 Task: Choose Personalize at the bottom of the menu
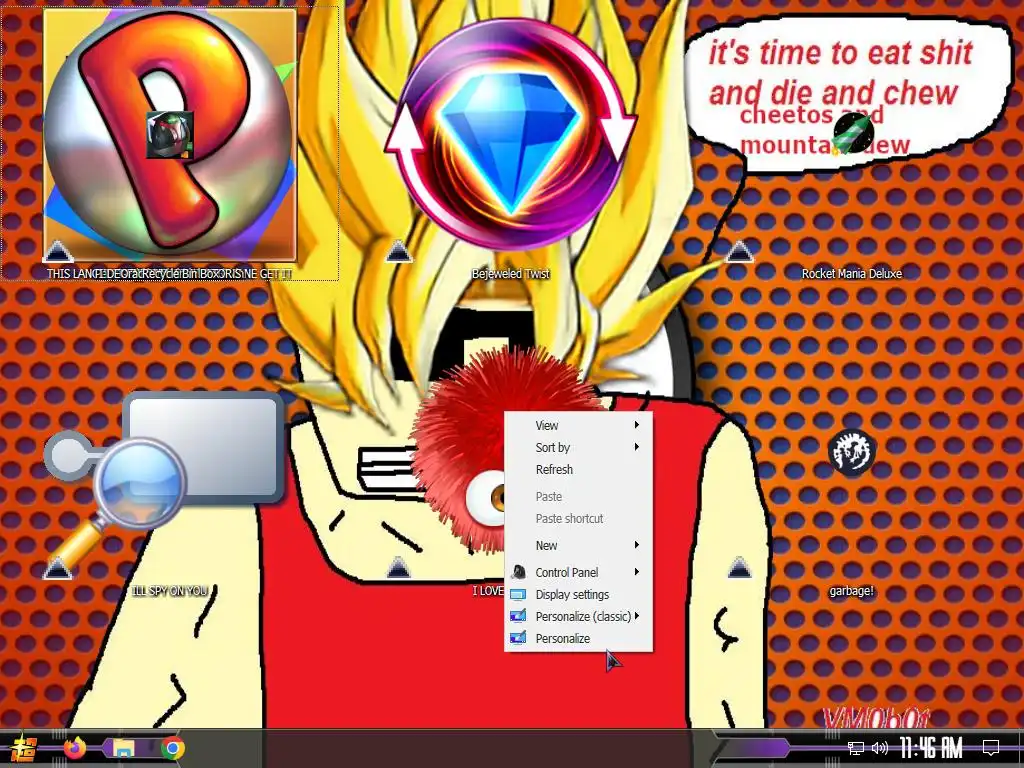pos(579,639)
